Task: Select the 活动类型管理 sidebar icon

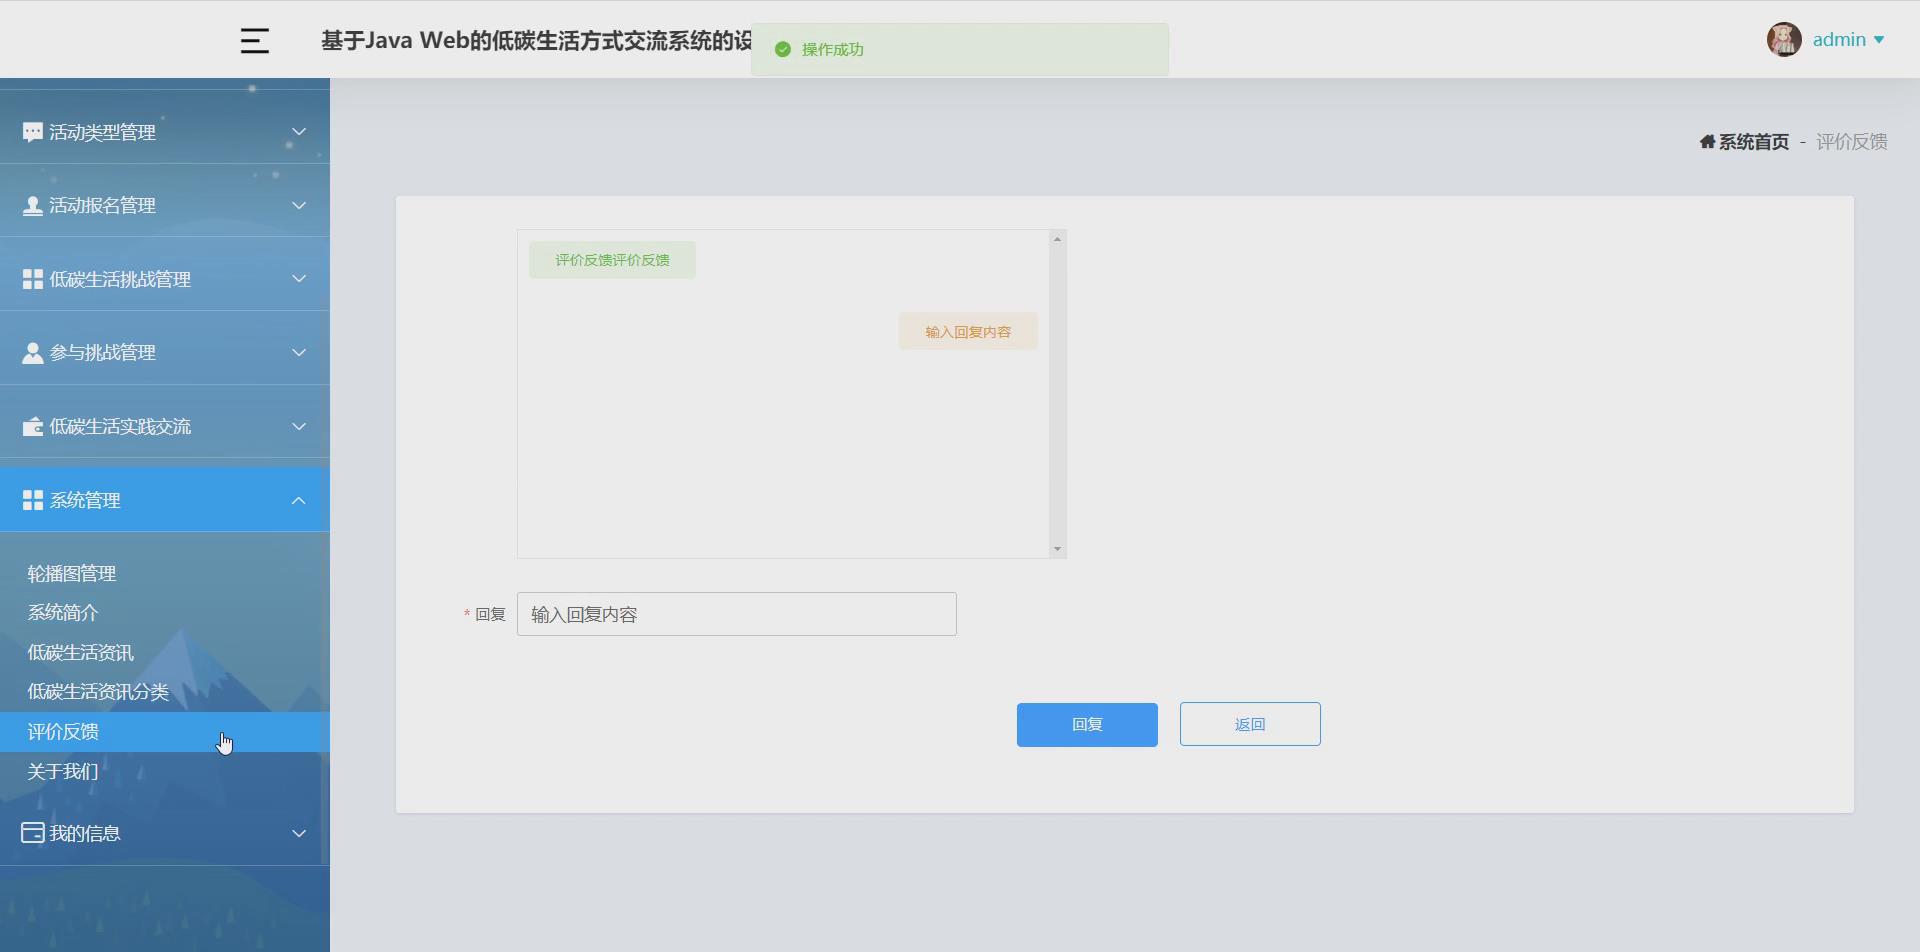Action: tap(31, 131)
